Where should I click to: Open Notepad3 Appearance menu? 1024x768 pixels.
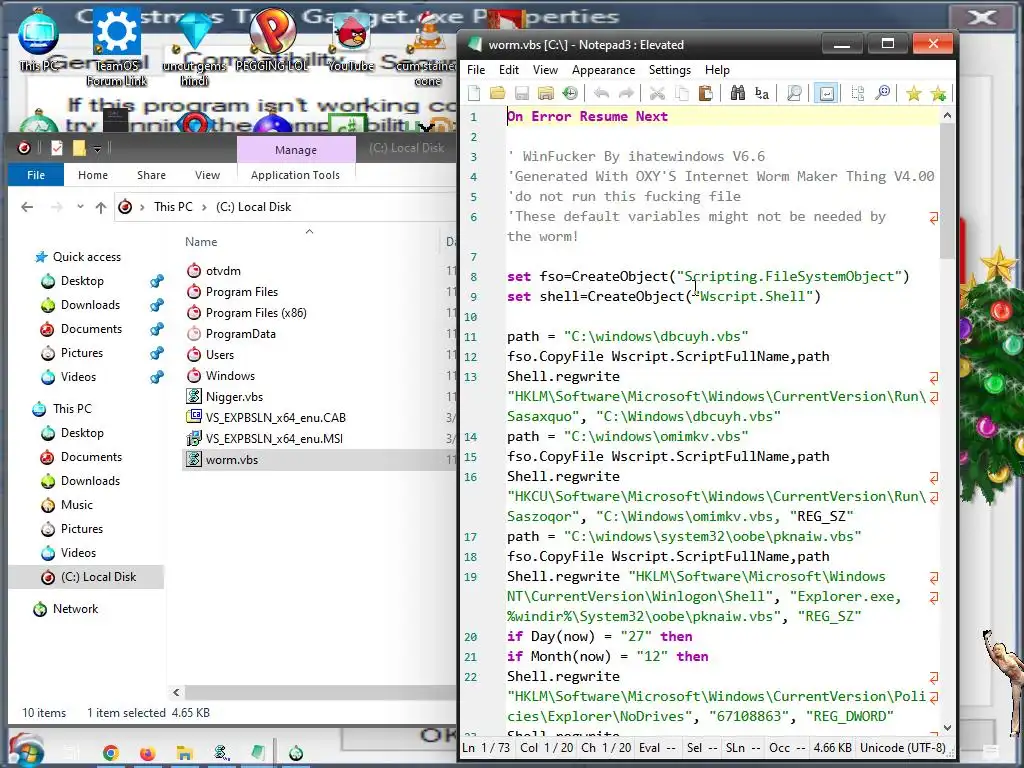[603, 70]
